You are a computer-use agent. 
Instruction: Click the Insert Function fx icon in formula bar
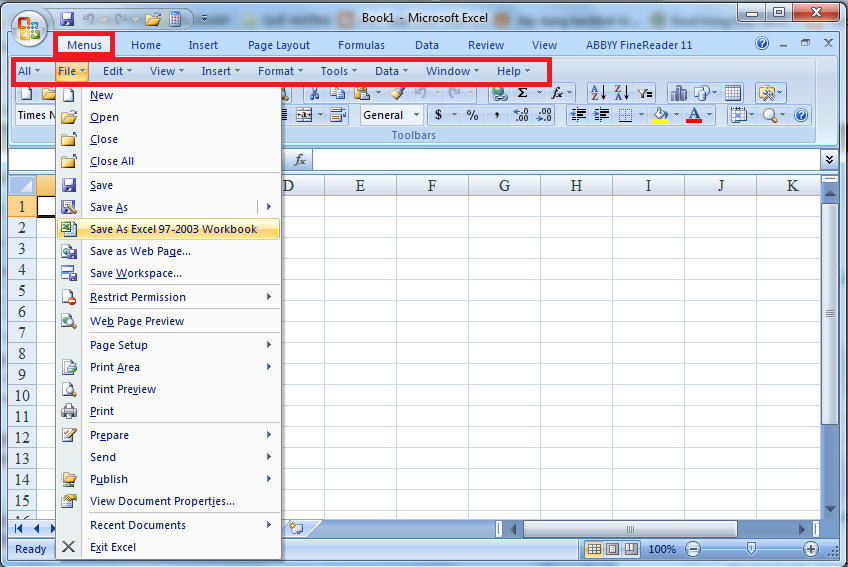(x=299, y=160)
